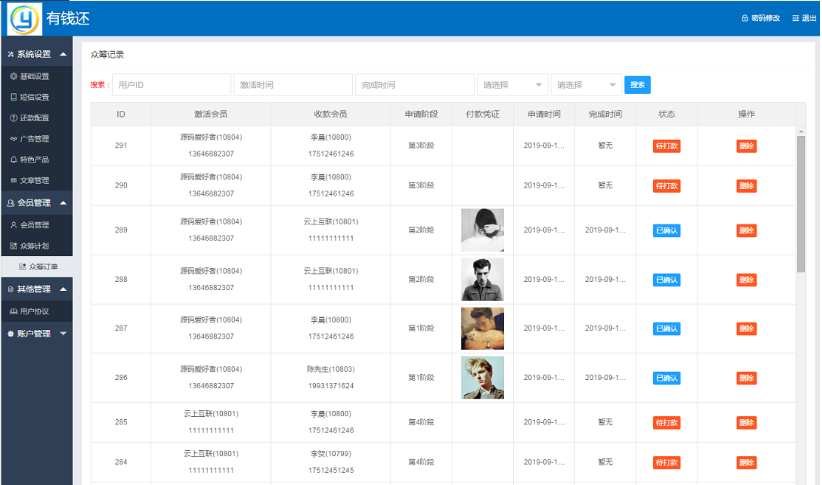
Task: Click the 用户协议 book icon
Action: pos(14,311)
